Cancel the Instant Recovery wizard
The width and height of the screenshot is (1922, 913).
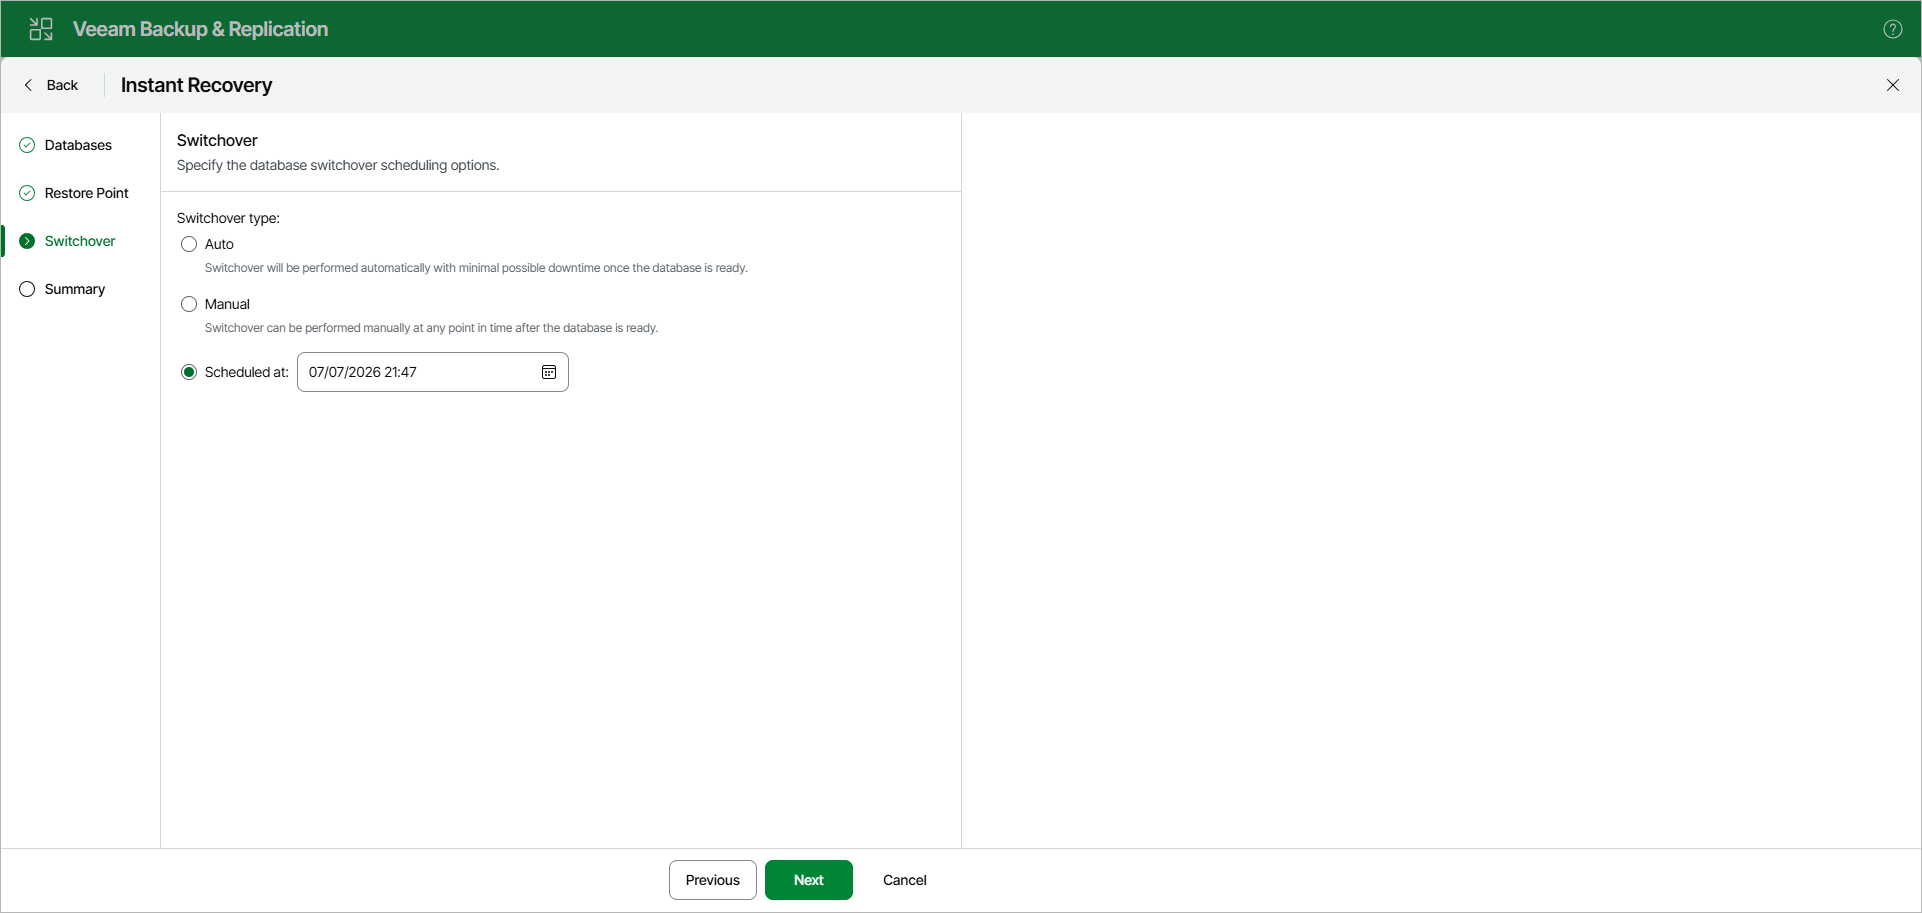(x=905, y=880)
